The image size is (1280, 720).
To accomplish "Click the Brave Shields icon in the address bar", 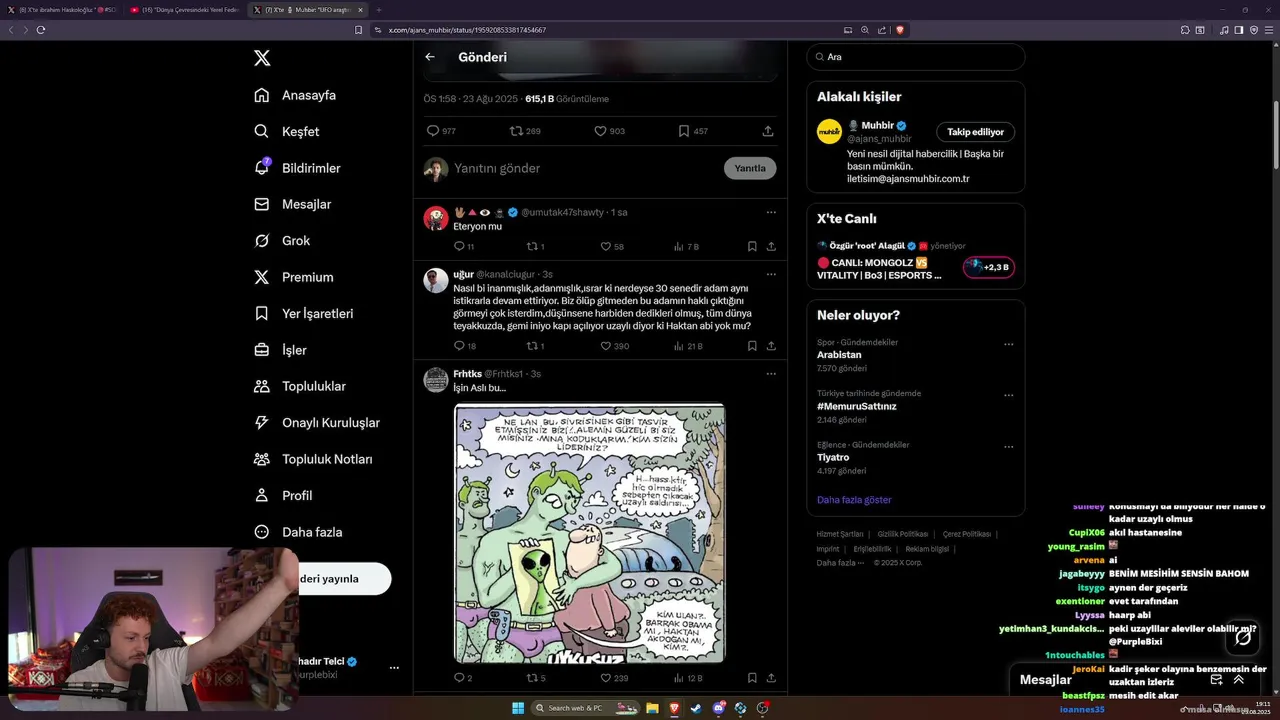I will [x=900, y=30].
